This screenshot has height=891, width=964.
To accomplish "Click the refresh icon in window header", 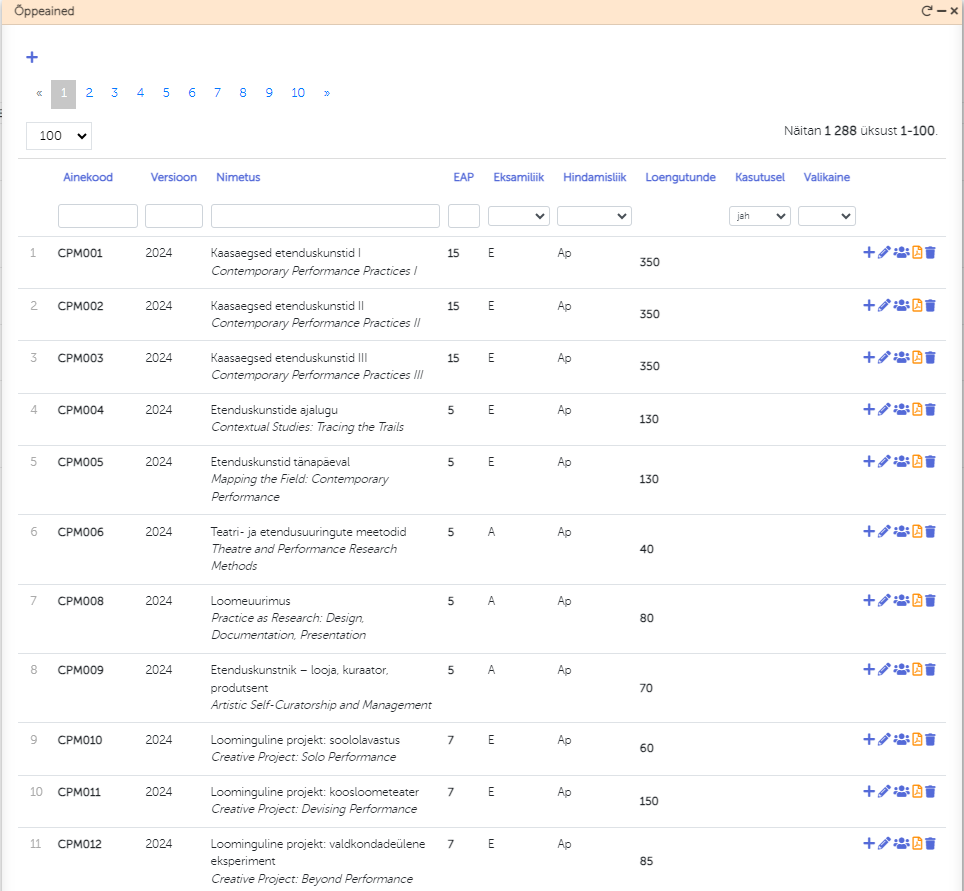I will [x=927, y=11].
